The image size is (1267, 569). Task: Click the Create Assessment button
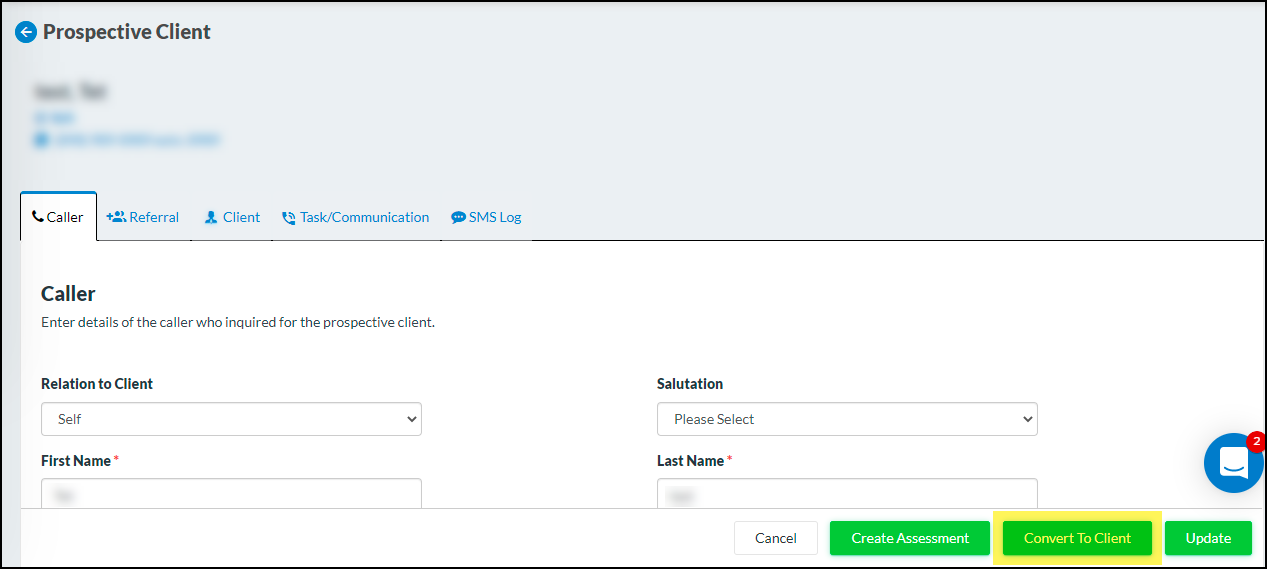[910, 538]
